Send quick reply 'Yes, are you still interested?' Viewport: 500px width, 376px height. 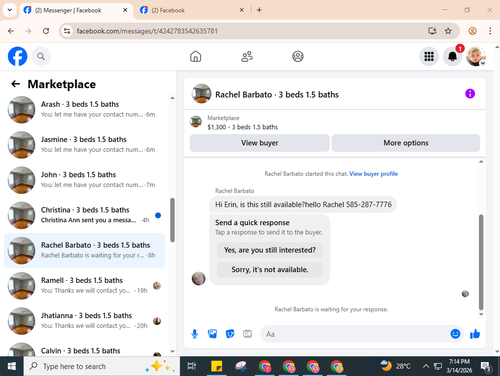click(x=270, y=250)
